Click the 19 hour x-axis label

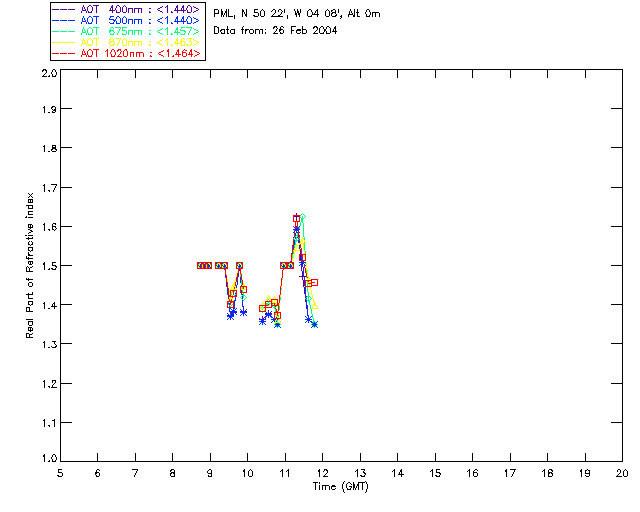(x=585, y=473)
